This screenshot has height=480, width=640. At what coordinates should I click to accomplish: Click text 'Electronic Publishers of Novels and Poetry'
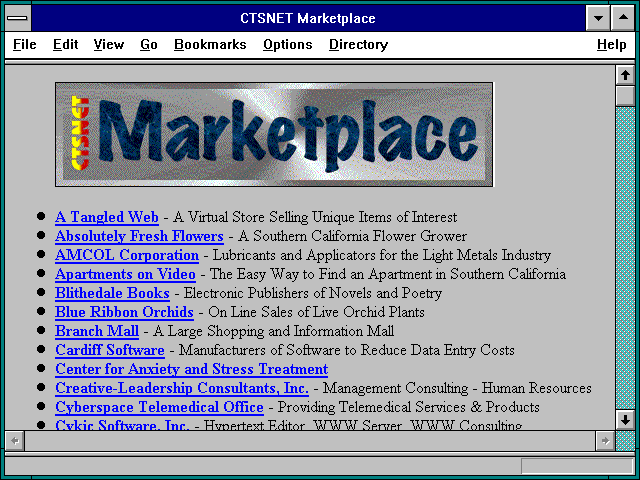(x=313, y=293)
